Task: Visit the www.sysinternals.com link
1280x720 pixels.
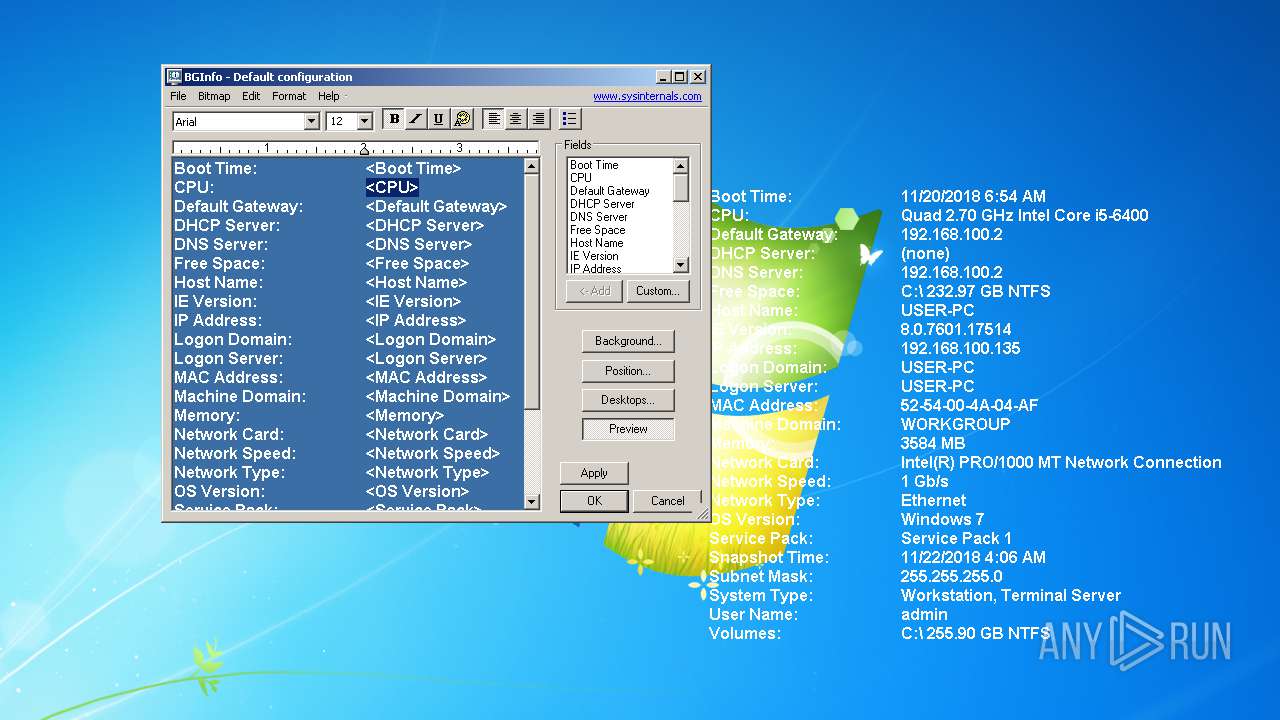Action: (647, 97)
